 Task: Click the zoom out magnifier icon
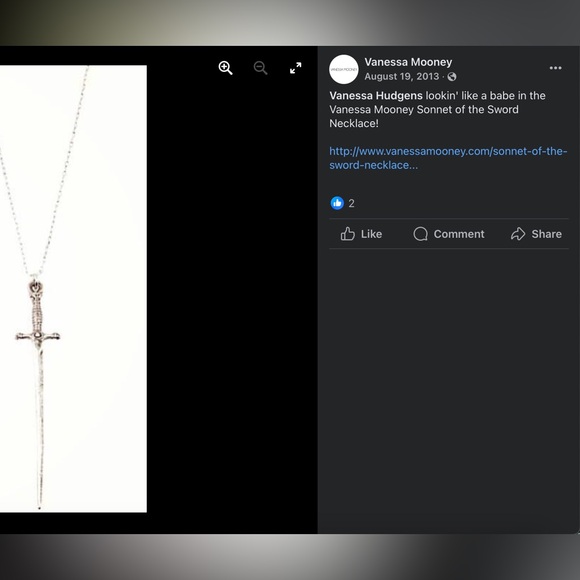pos(260,68)
